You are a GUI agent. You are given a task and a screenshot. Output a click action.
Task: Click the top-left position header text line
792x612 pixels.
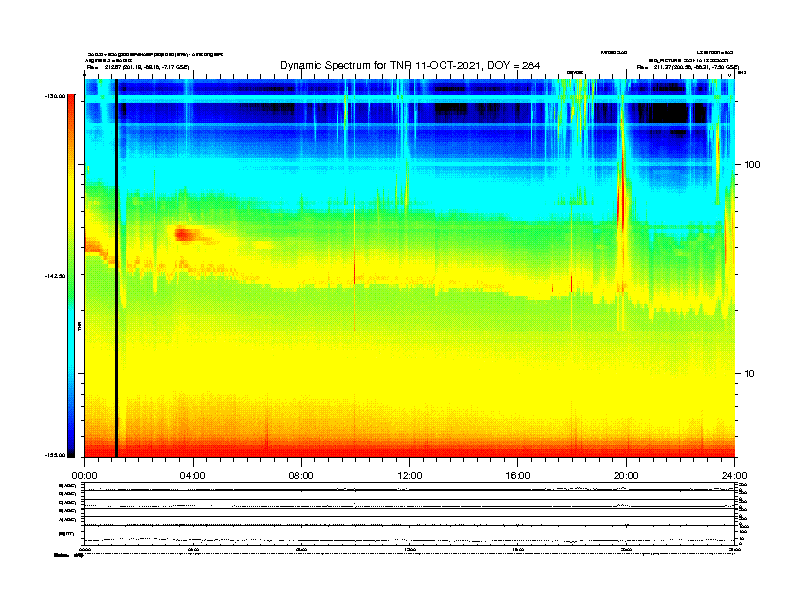click(x=137, y=67)
